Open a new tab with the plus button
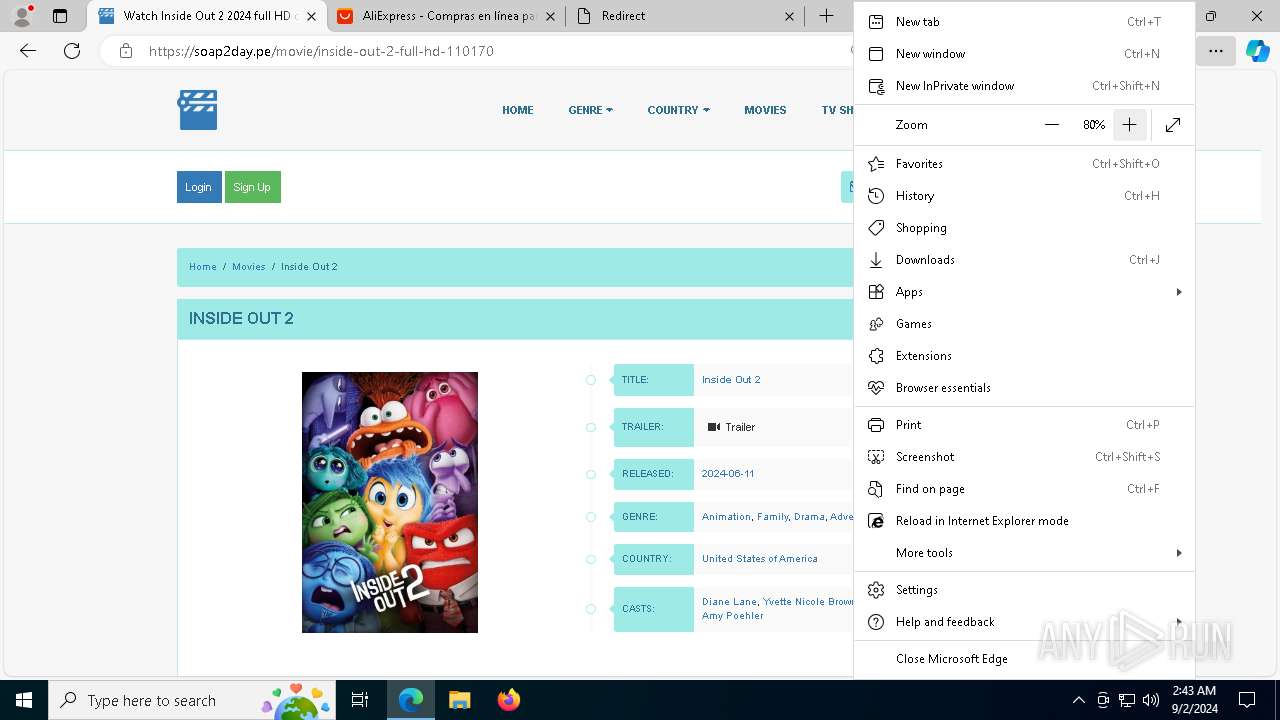Viewport: 1280px width, 720px height. [826, 16]
